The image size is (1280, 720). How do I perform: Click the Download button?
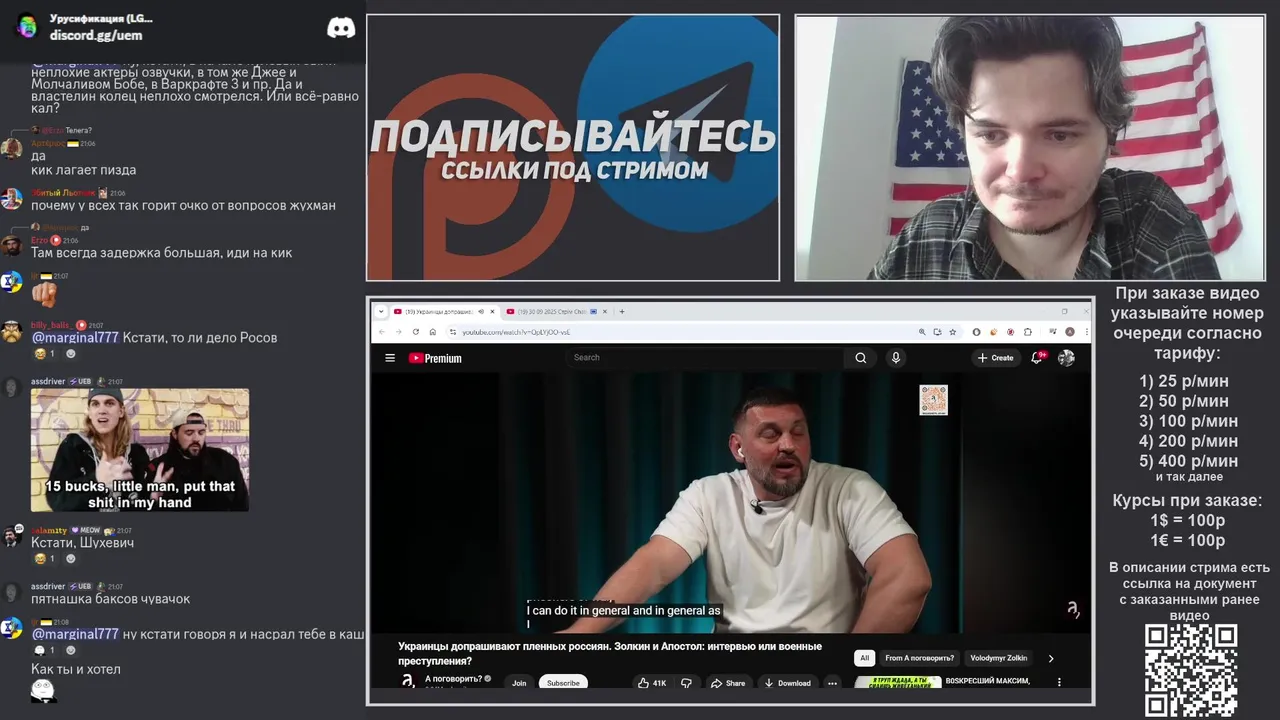point(787,683)
